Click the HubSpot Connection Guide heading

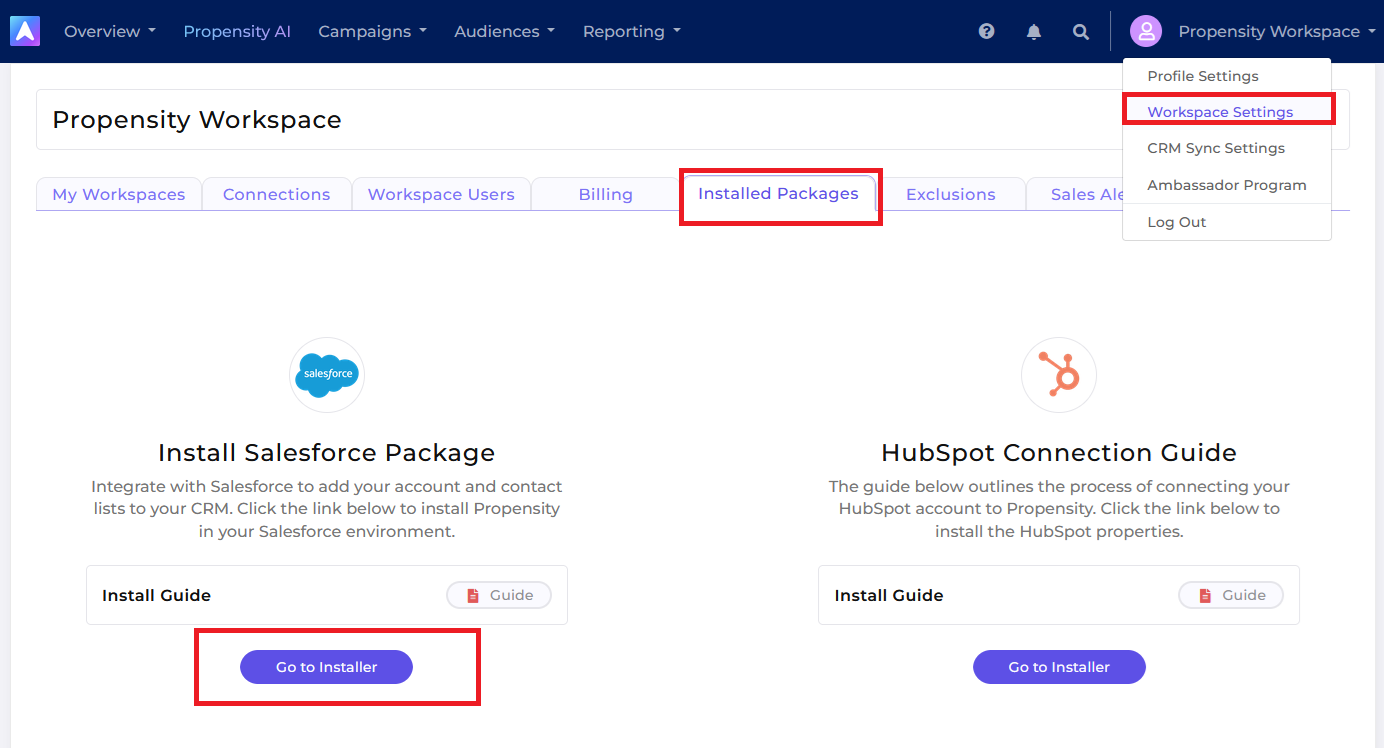[x=1059, y=453]
